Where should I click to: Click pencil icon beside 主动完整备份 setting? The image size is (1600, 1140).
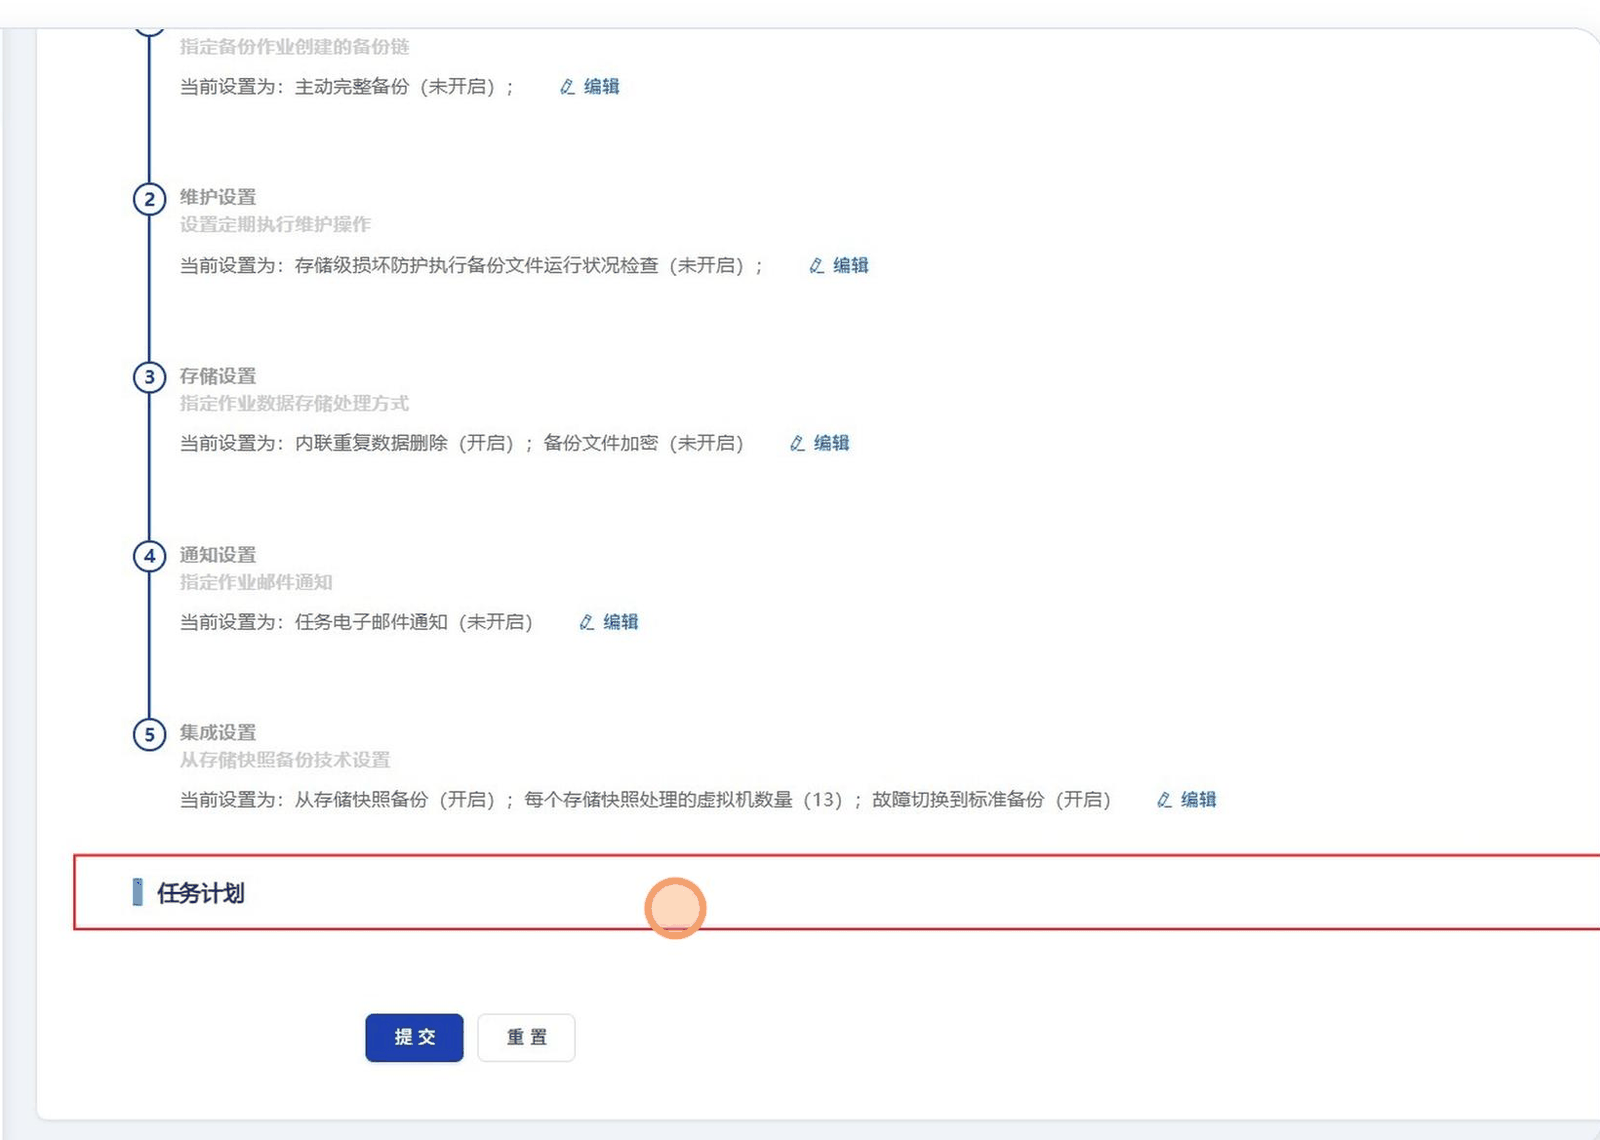tap(567, 87)
